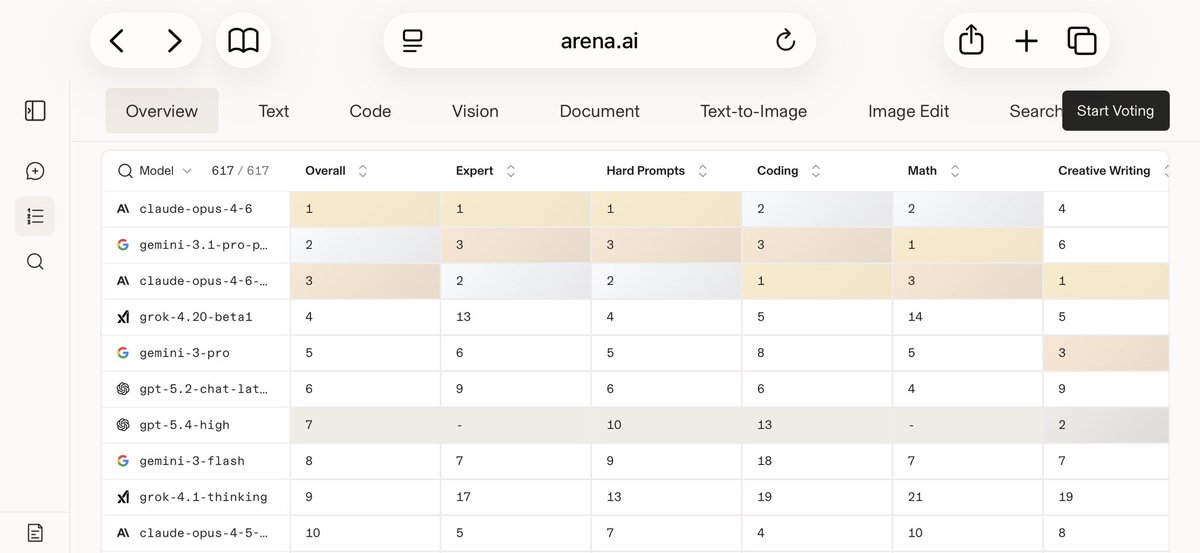Sort by the Math column

click(x=954, y=171)
